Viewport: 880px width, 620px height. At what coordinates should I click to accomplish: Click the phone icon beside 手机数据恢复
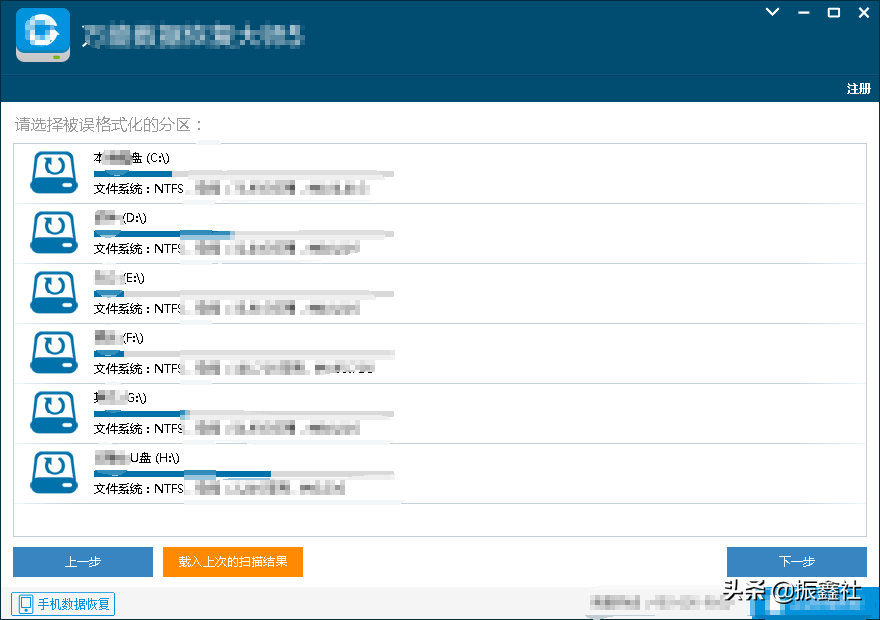point(26,604)
